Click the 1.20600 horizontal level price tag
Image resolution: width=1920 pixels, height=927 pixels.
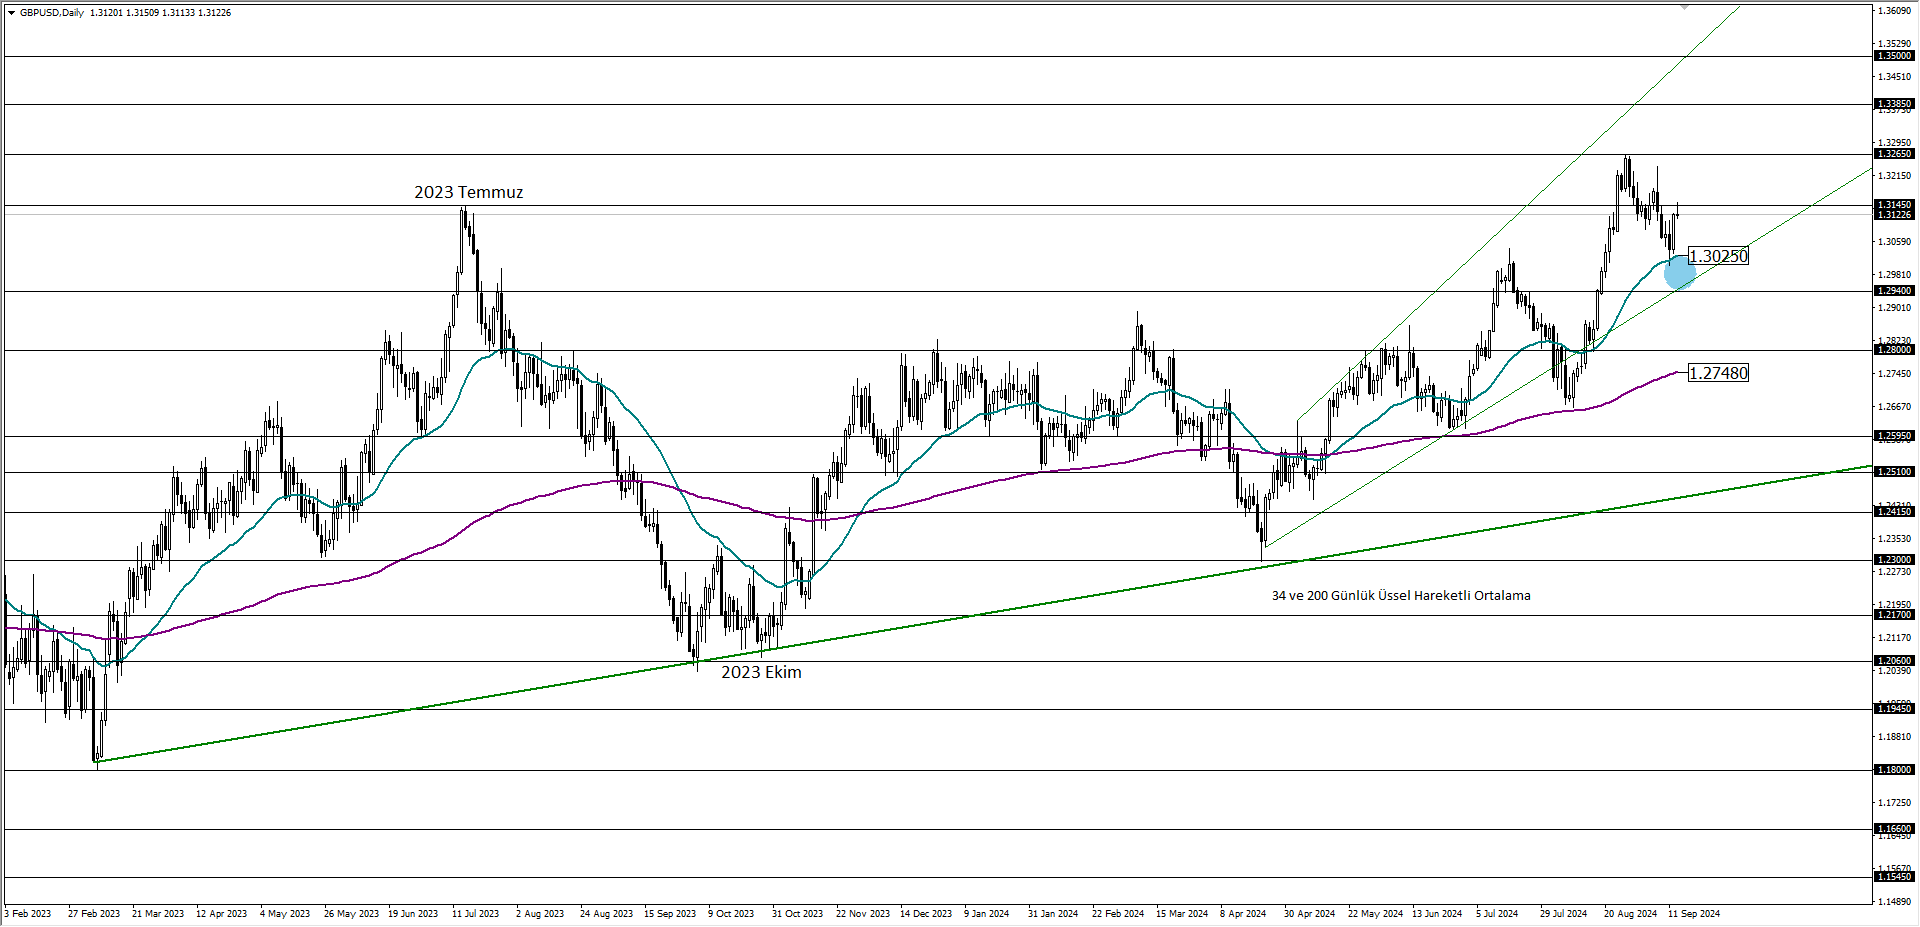coord(1894,661)
